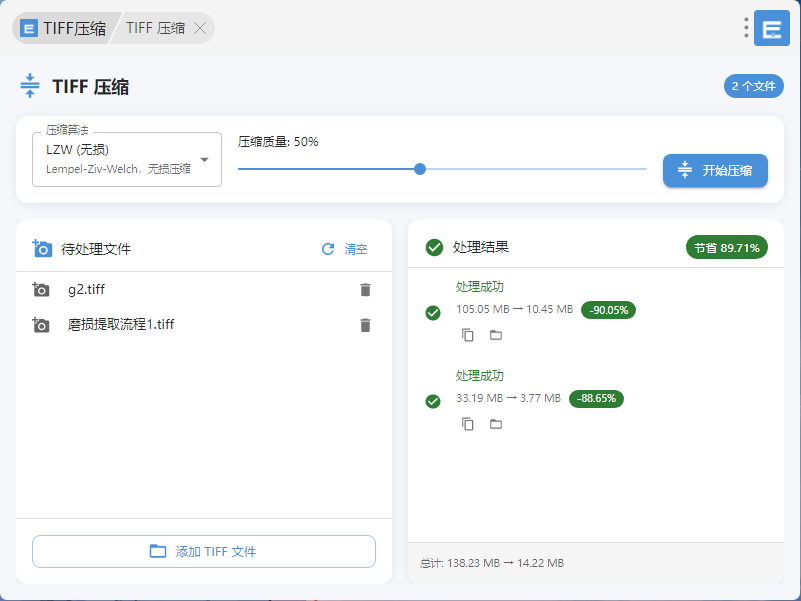Open folder of the first compressed result
This screenshot has height=601, width=801.
496,335
